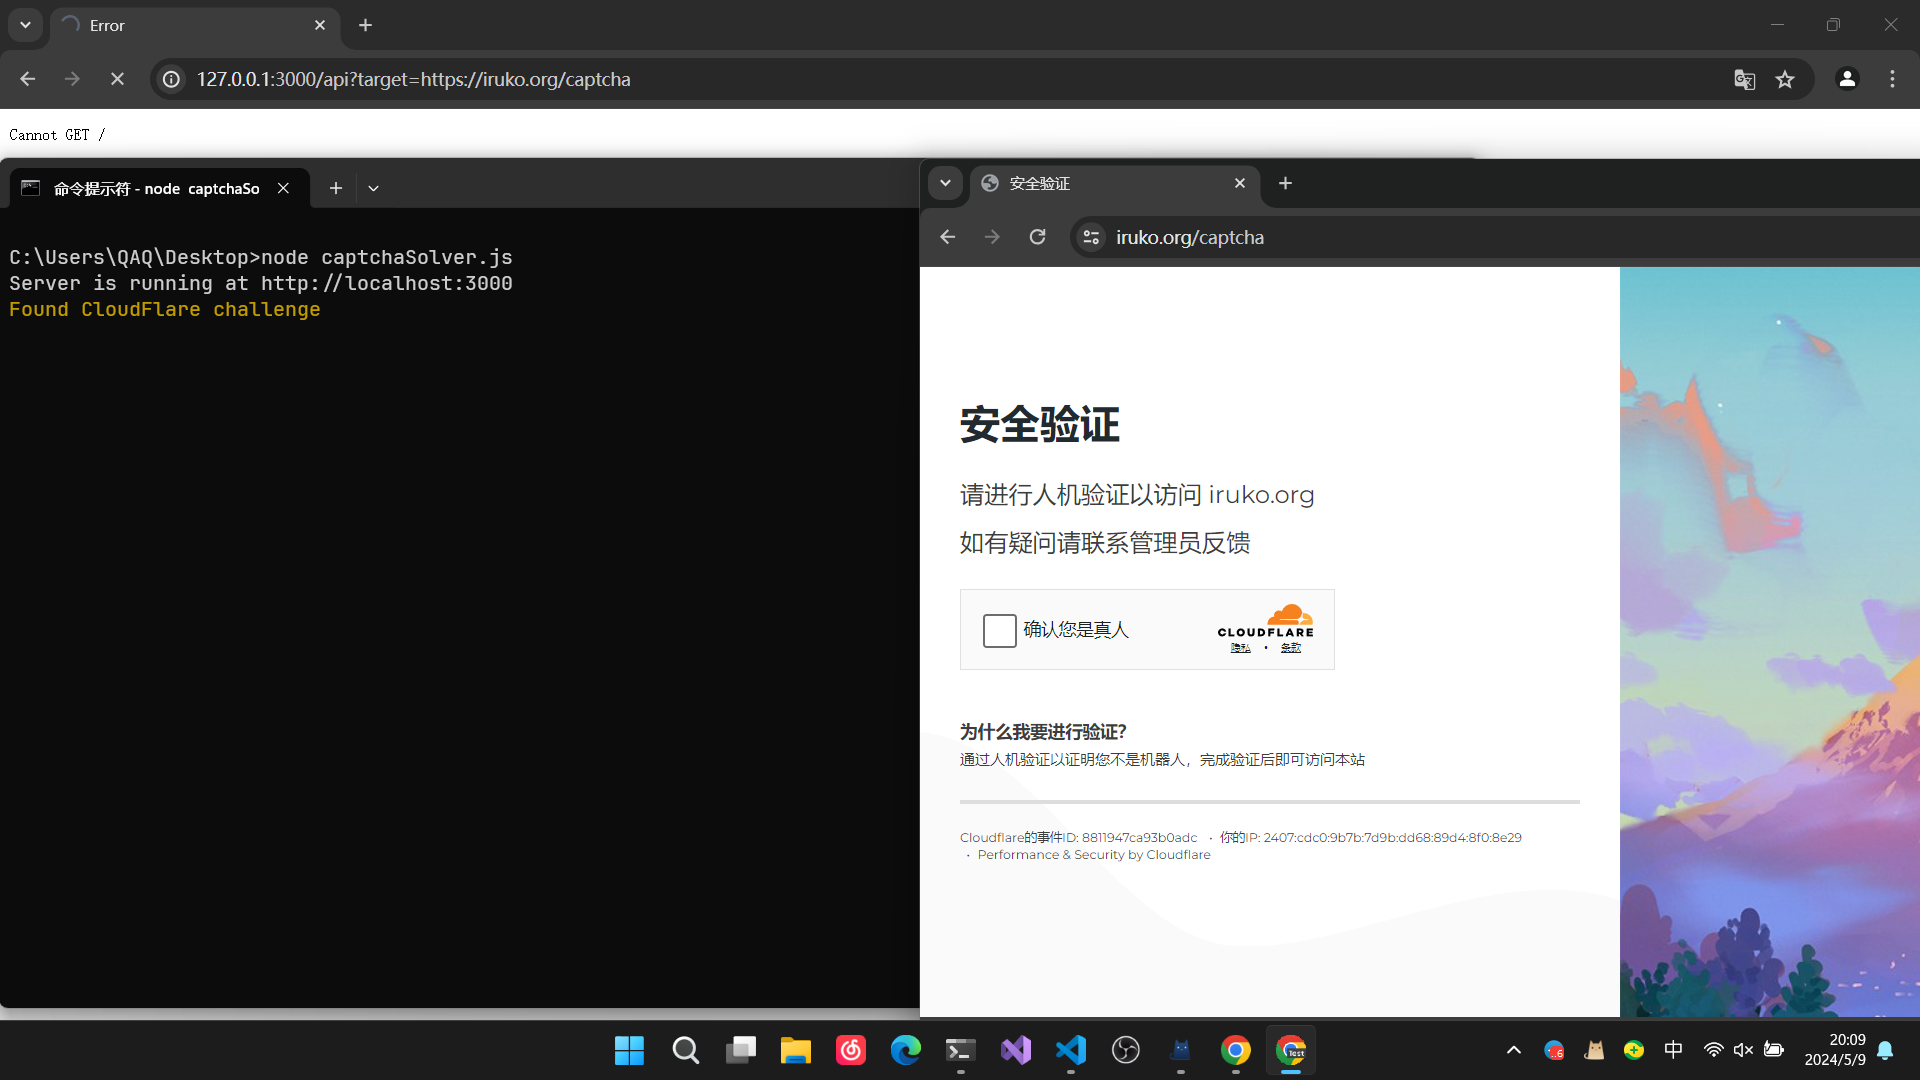The height and width of the screenshot is (1080, 1920).
Task: Open site settings icon next to iruko.org URL
Action: click(x=1091, y=237)
